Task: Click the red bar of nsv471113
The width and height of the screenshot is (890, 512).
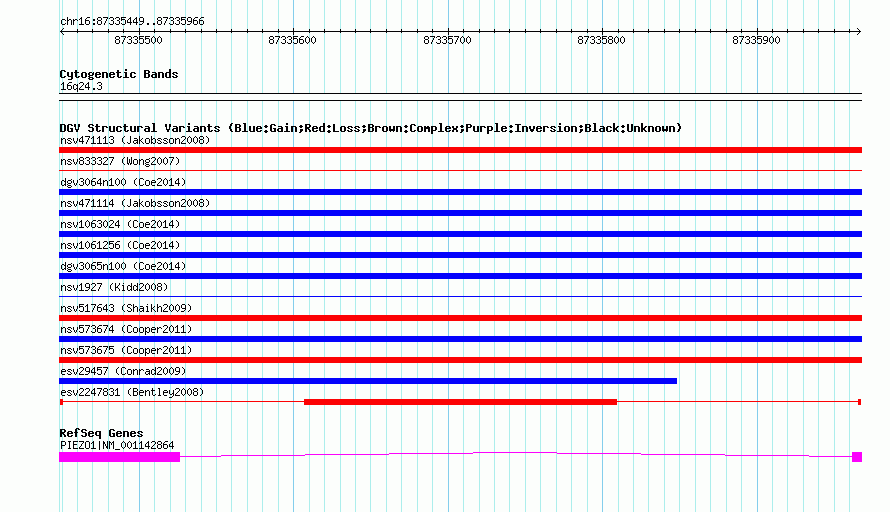Action: click(460, 150)
